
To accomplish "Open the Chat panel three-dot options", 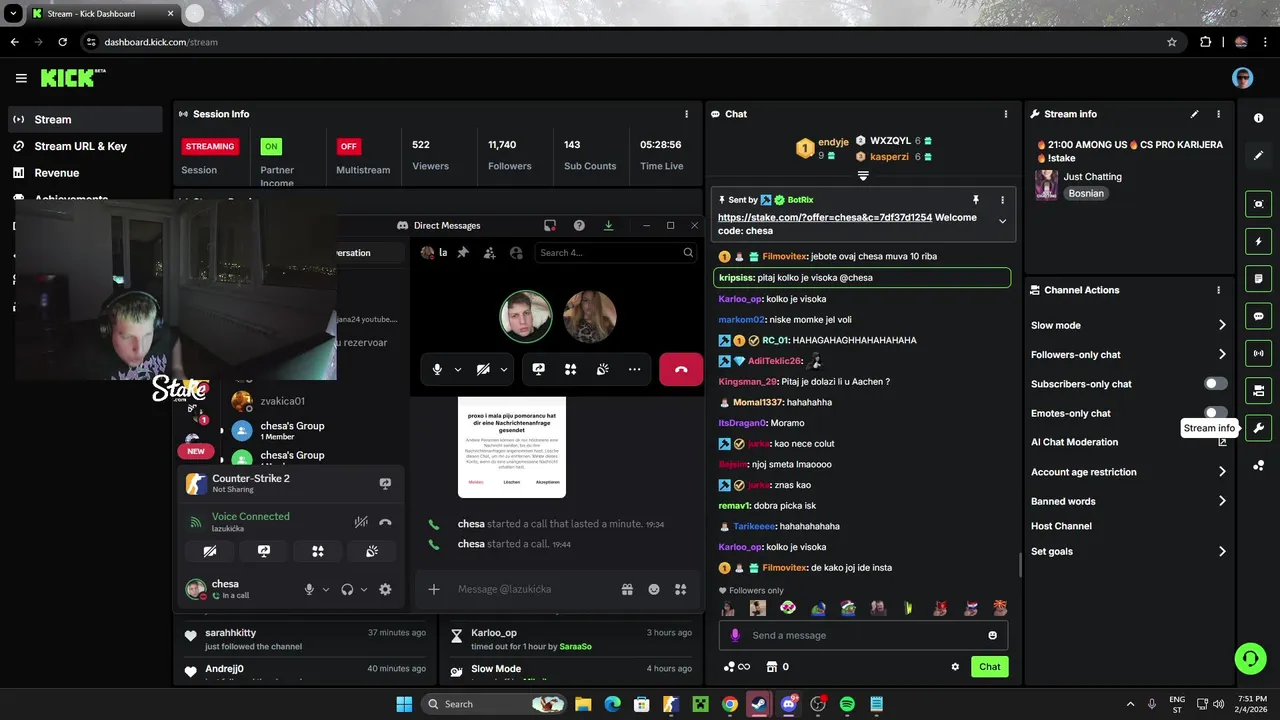I will (1004, 114).
